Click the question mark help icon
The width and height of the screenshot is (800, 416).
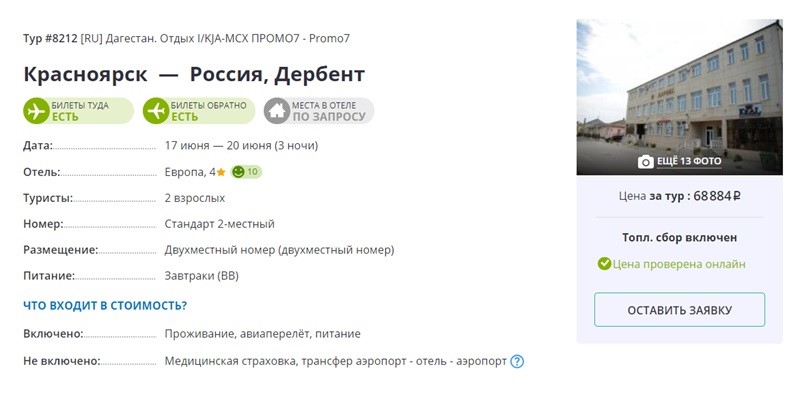[x=517, y=361]
